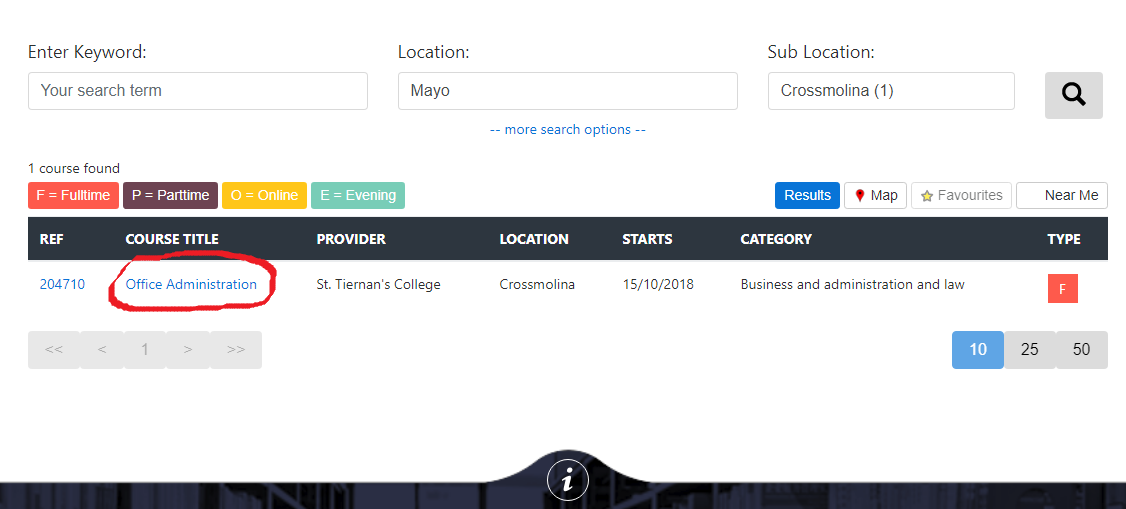1126x509 pixels.
Task: Toggle the O = Online filter
Action: pos(264,195)
